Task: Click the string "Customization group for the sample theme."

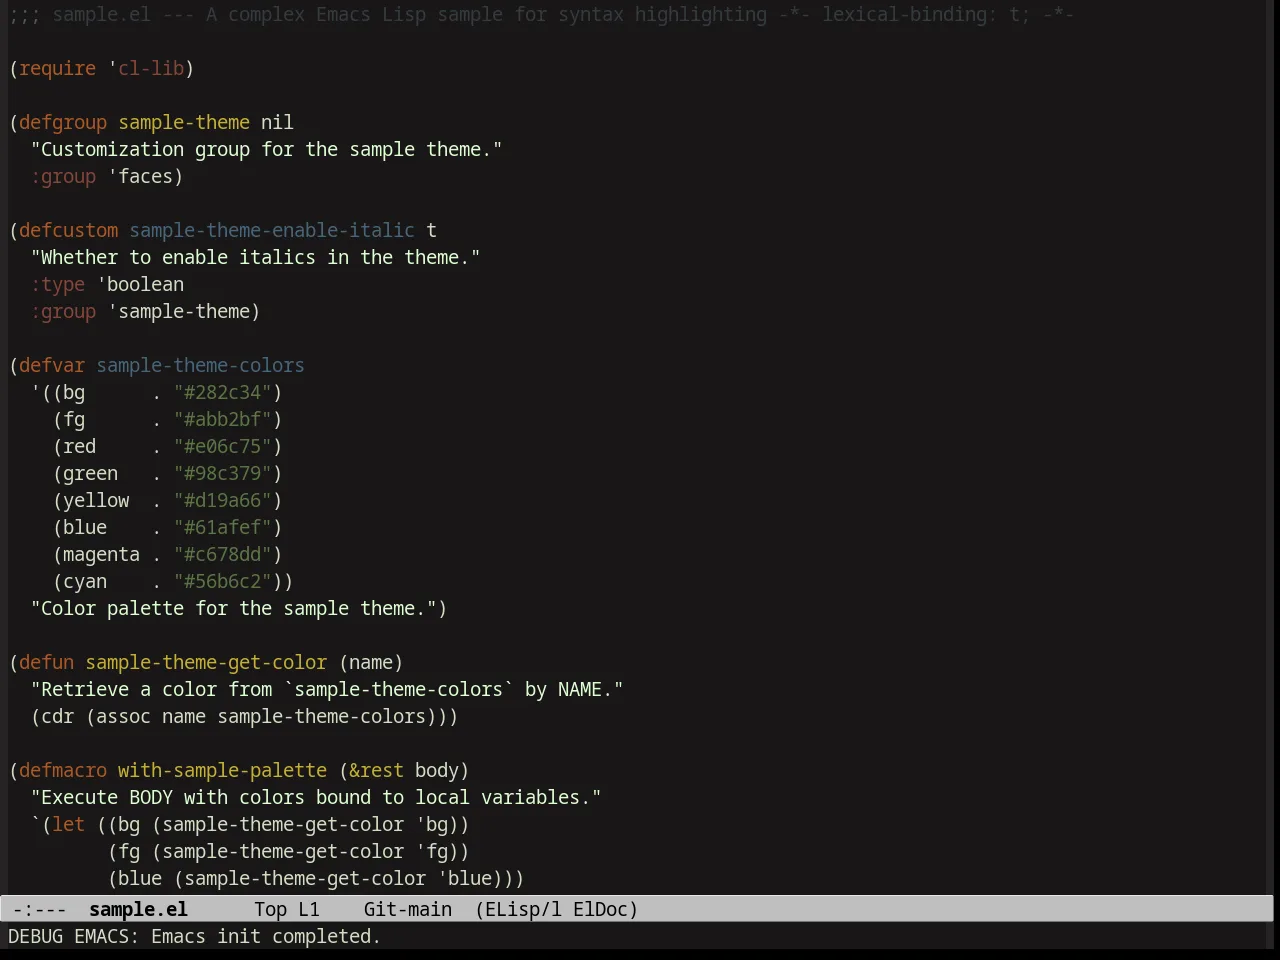Action: tap(266, 149)
